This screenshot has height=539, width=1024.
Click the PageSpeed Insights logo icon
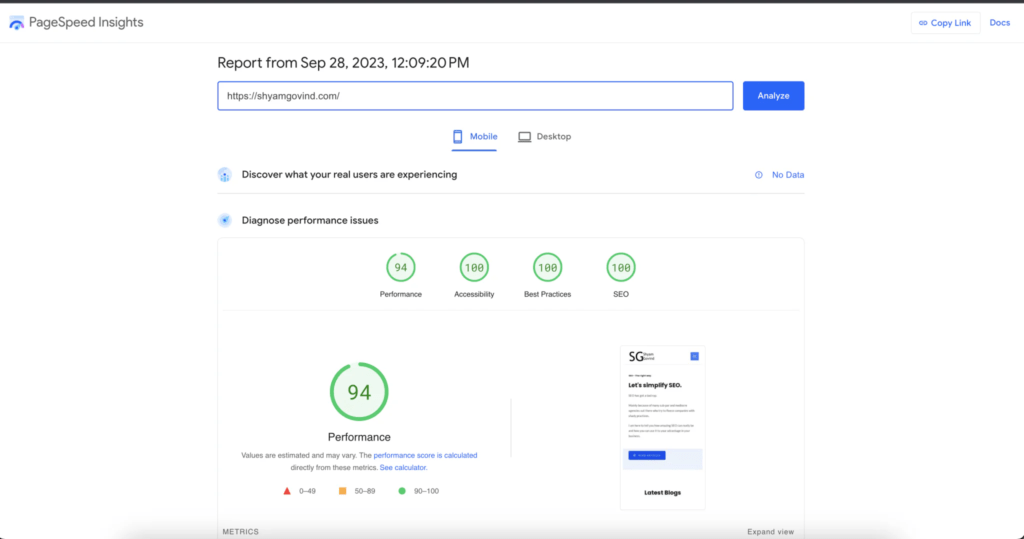16,23
